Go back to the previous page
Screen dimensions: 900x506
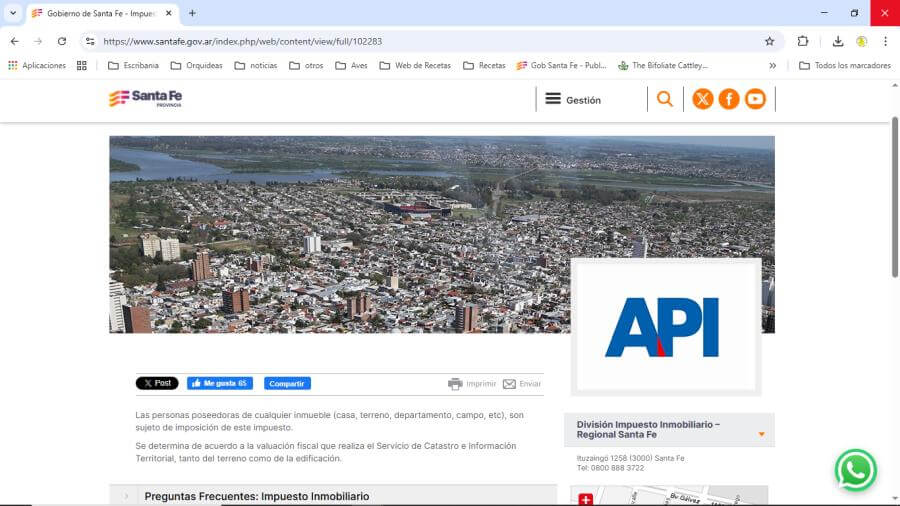coord(14,41)
